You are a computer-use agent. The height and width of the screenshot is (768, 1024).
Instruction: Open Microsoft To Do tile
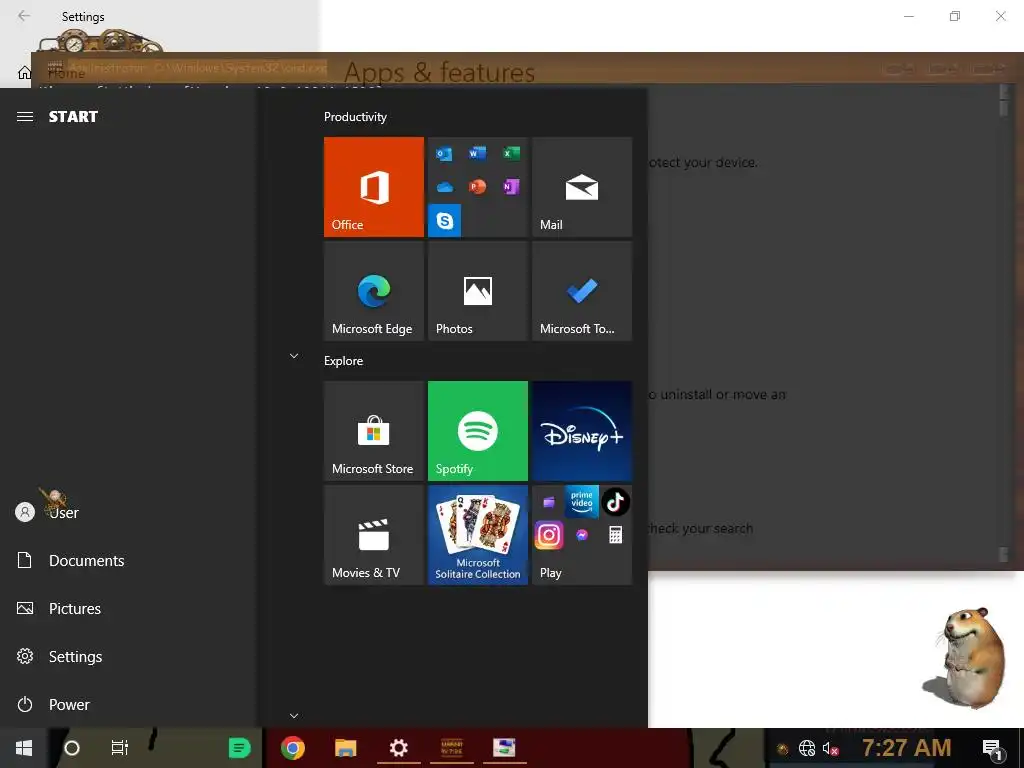582,291
